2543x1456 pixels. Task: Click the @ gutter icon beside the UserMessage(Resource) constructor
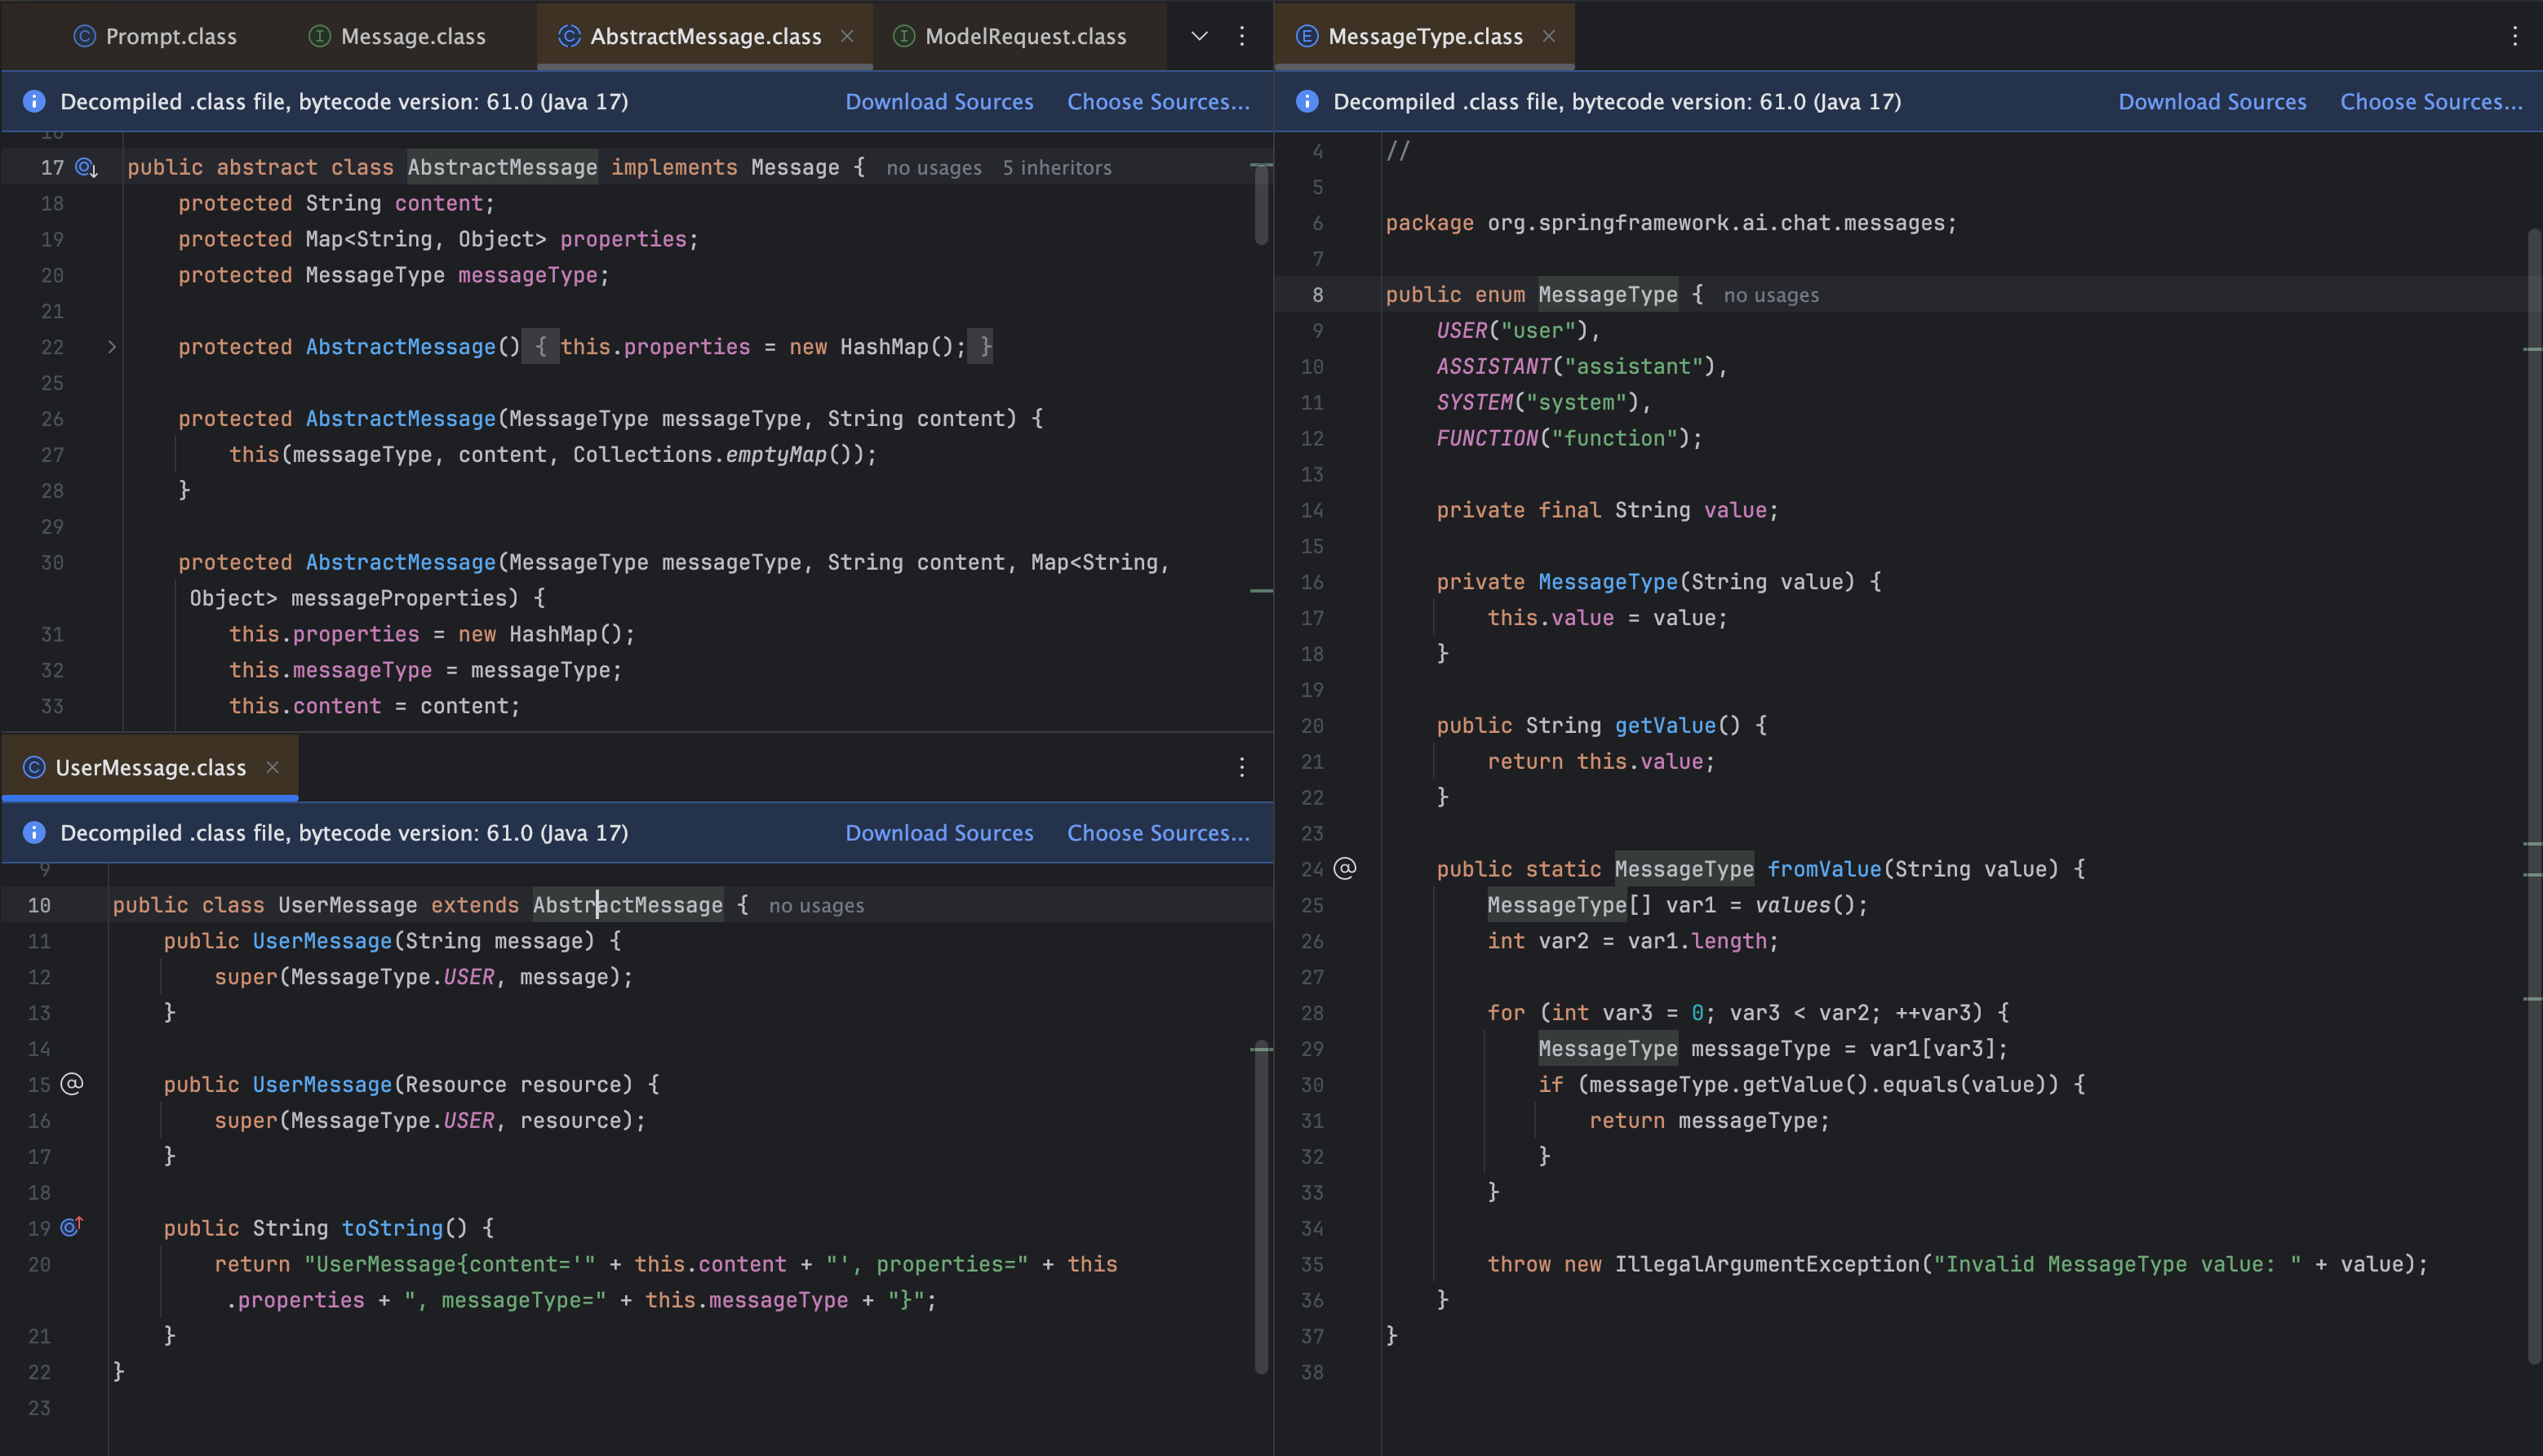(72, 1084)
